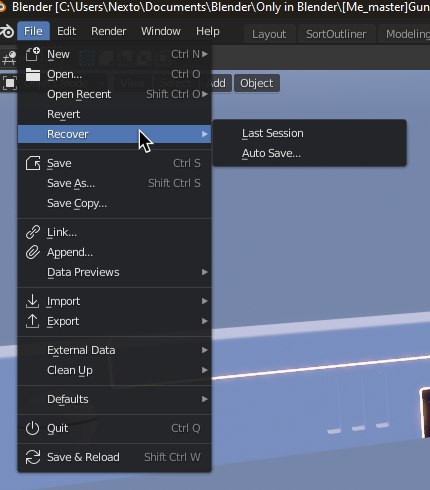Expand the Open Recent submenu
The height and width of the screenshot is (490, 430).
tap(115, 94)
